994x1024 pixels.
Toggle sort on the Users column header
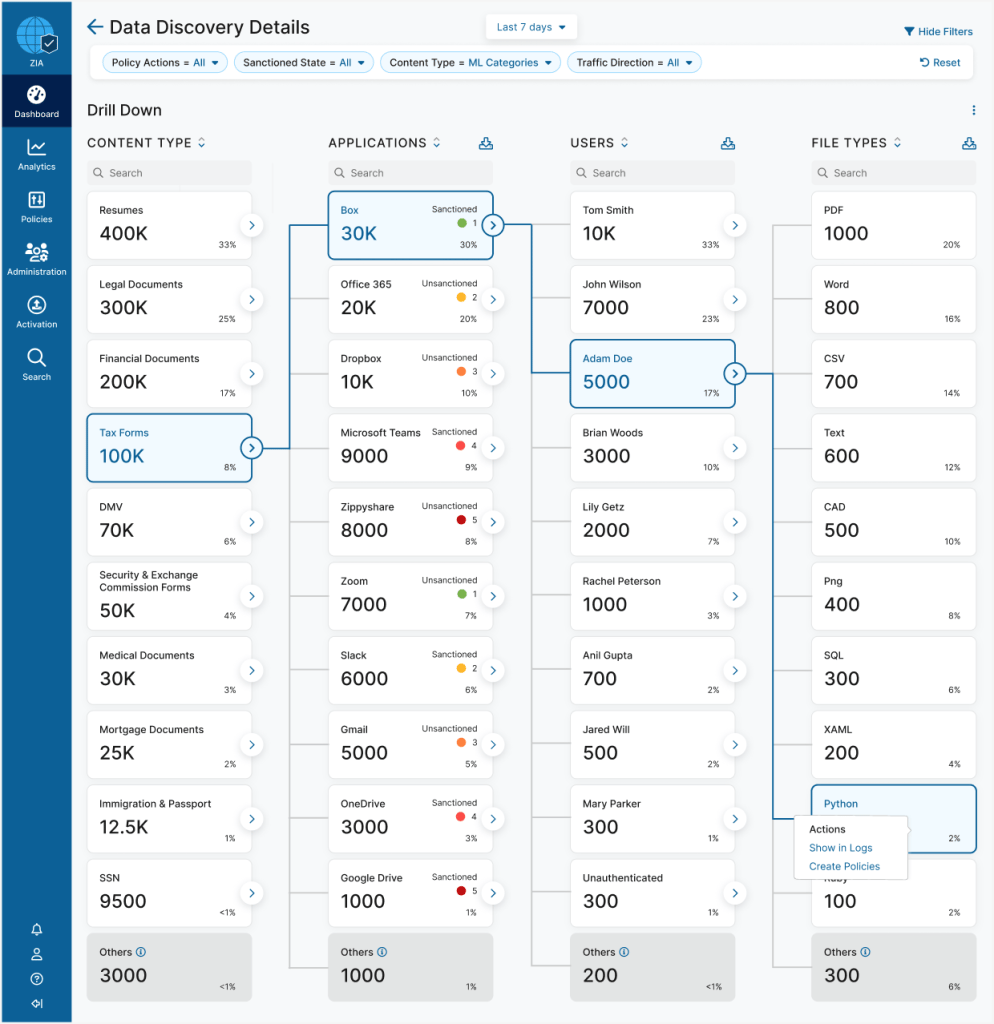625,143
